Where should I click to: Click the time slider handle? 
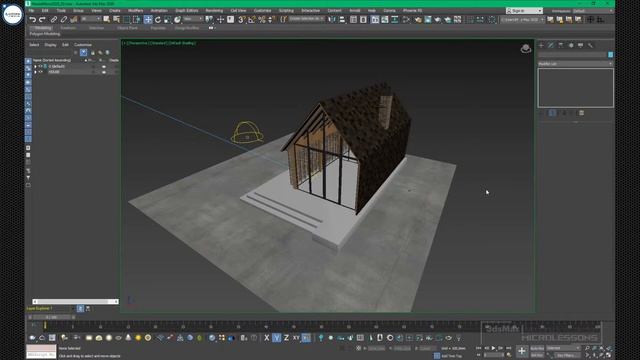[51, 317]
